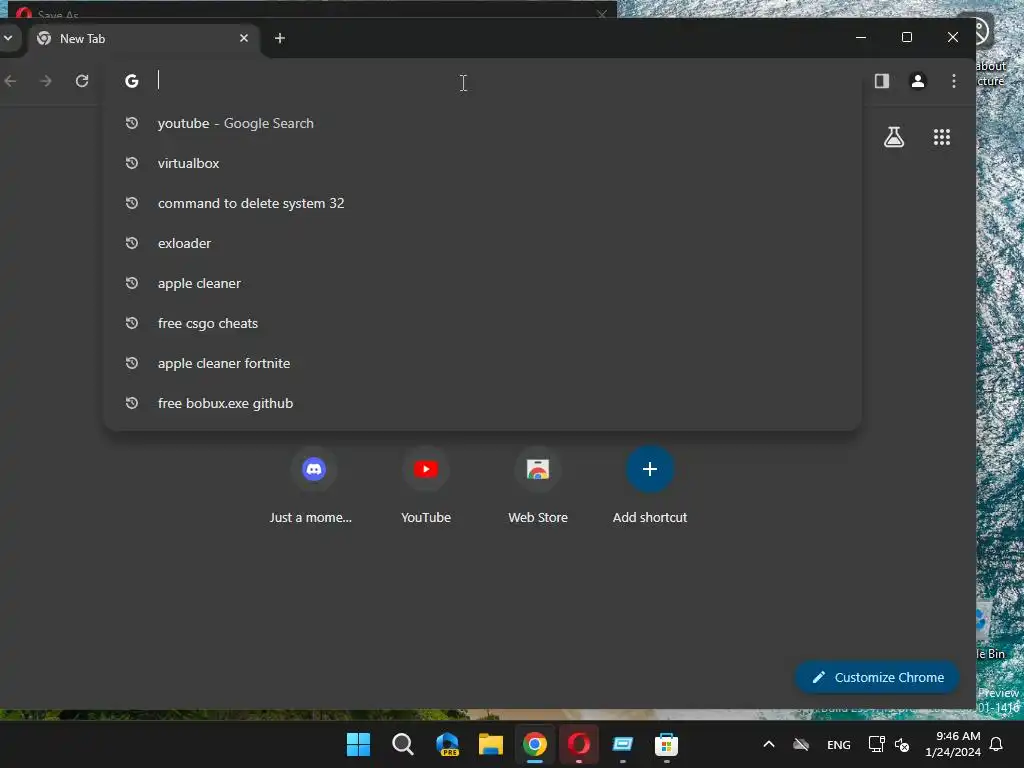1024x768 pixels.
Task: Click the reload page icon
Action: 82,81
